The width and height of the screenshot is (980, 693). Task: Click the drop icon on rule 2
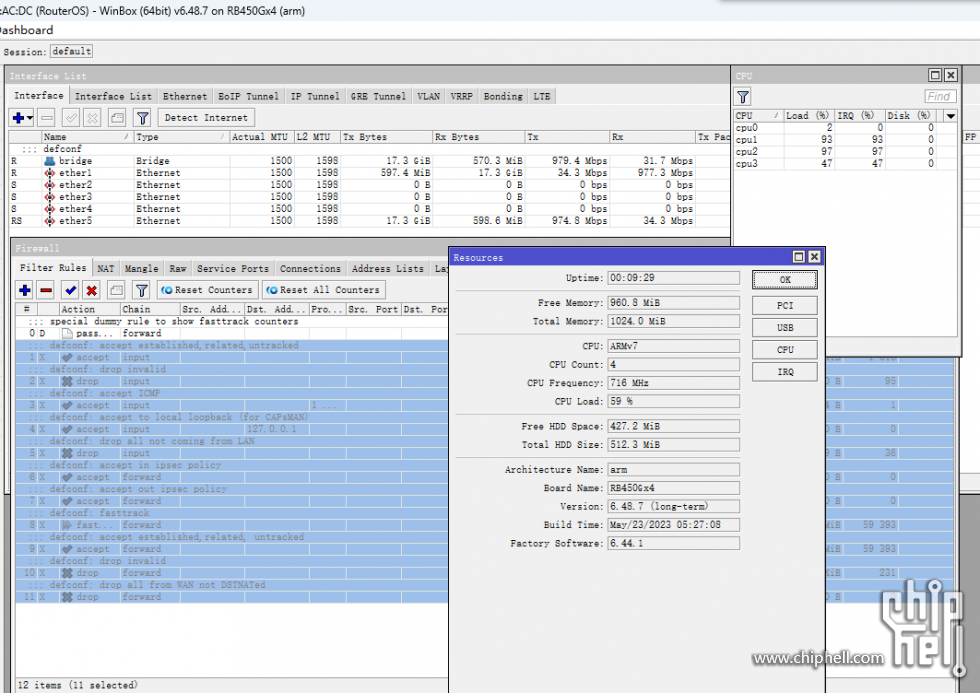pyautogui.click(x=68, y=381)
